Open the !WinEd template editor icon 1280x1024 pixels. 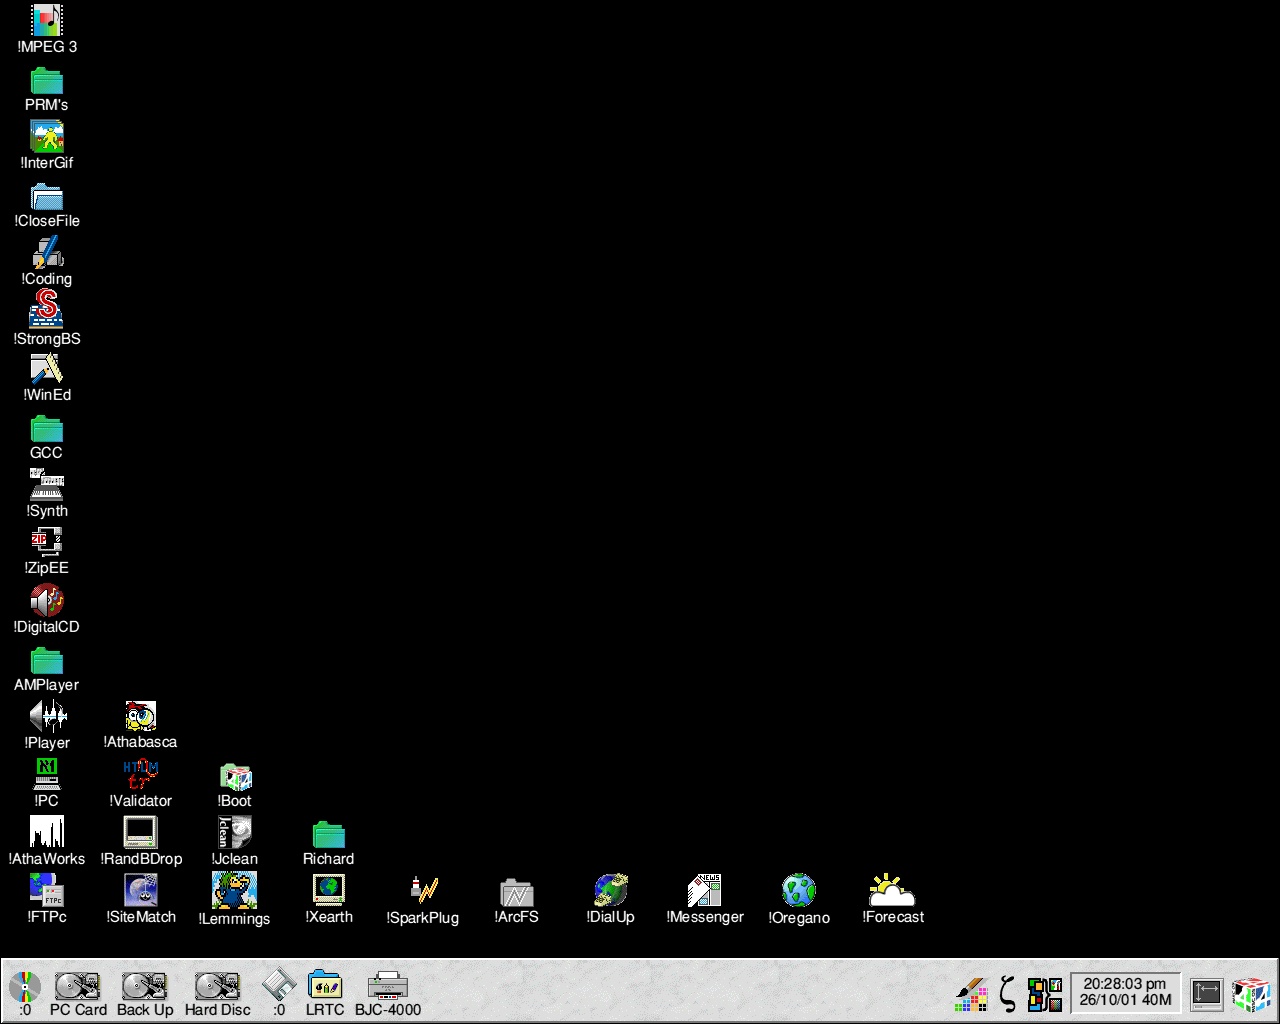click(x=47, y=378)
